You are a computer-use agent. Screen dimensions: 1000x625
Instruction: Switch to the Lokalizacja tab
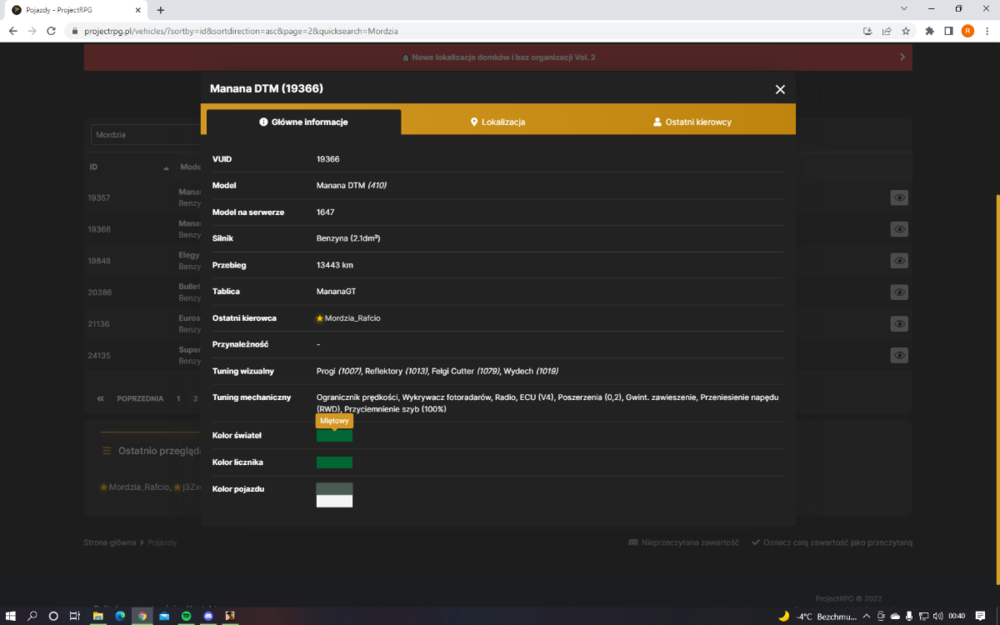point(497,122)
